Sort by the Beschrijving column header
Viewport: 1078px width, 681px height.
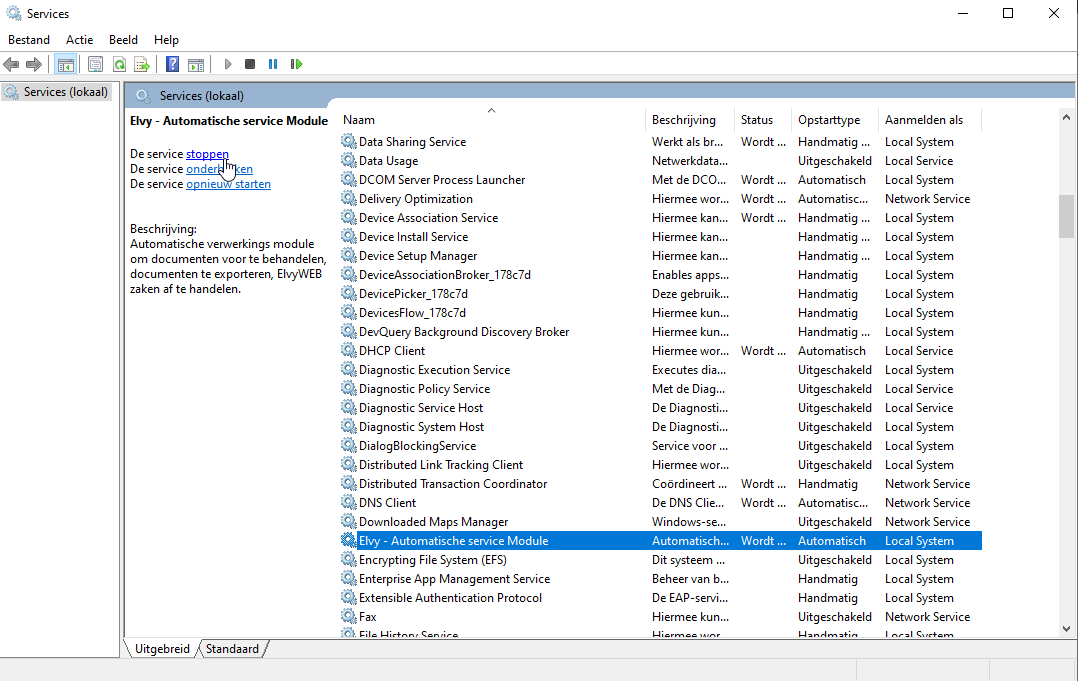[x=690, y=120]
